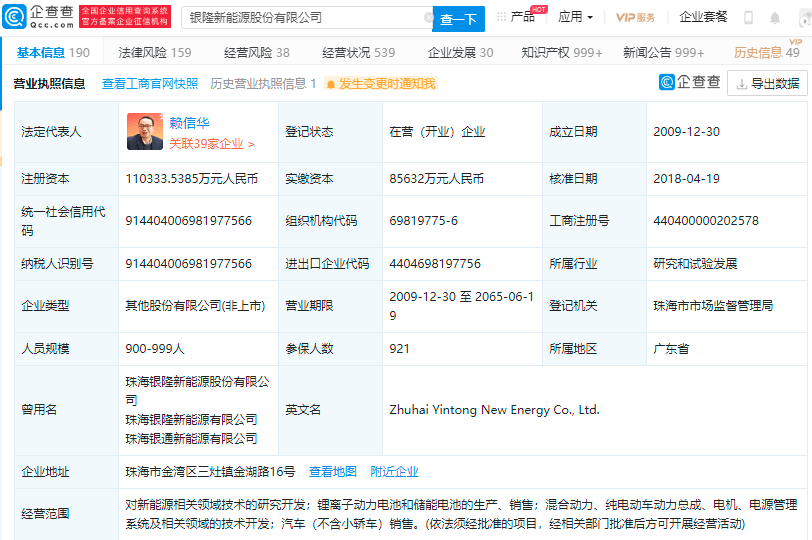This screenshot has height=540, width=812.
Task: Click the bell icon in 发生变更时通知我
Action: [331, 84]
